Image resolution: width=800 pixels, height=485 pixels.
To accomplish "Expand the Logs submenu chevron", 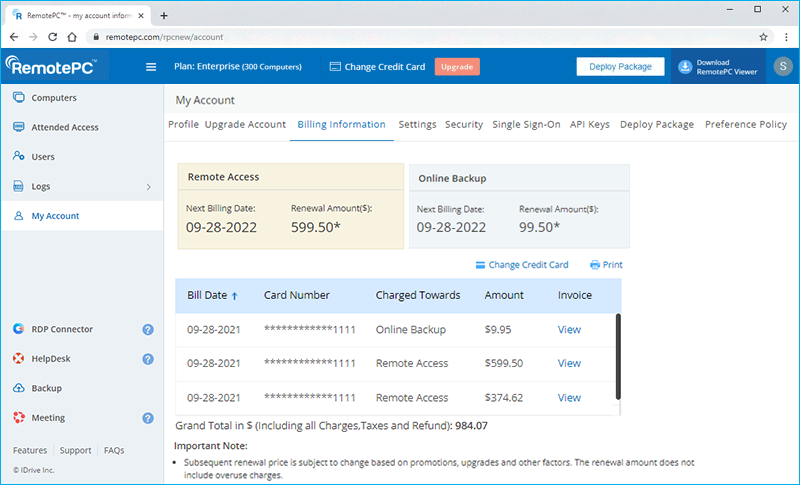I will (148, 187).
